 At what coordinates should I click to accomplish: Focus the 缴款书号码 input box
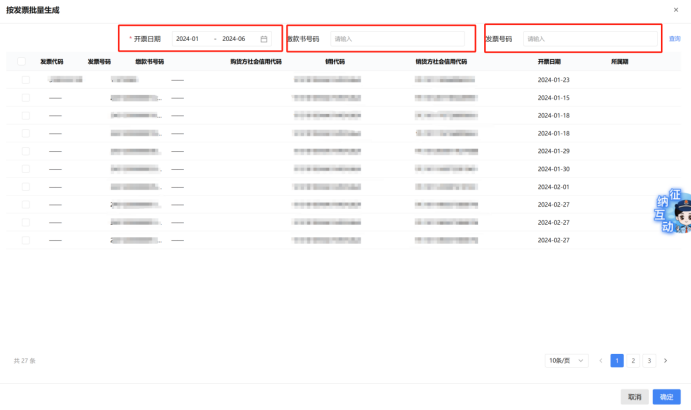click(397, 39)
